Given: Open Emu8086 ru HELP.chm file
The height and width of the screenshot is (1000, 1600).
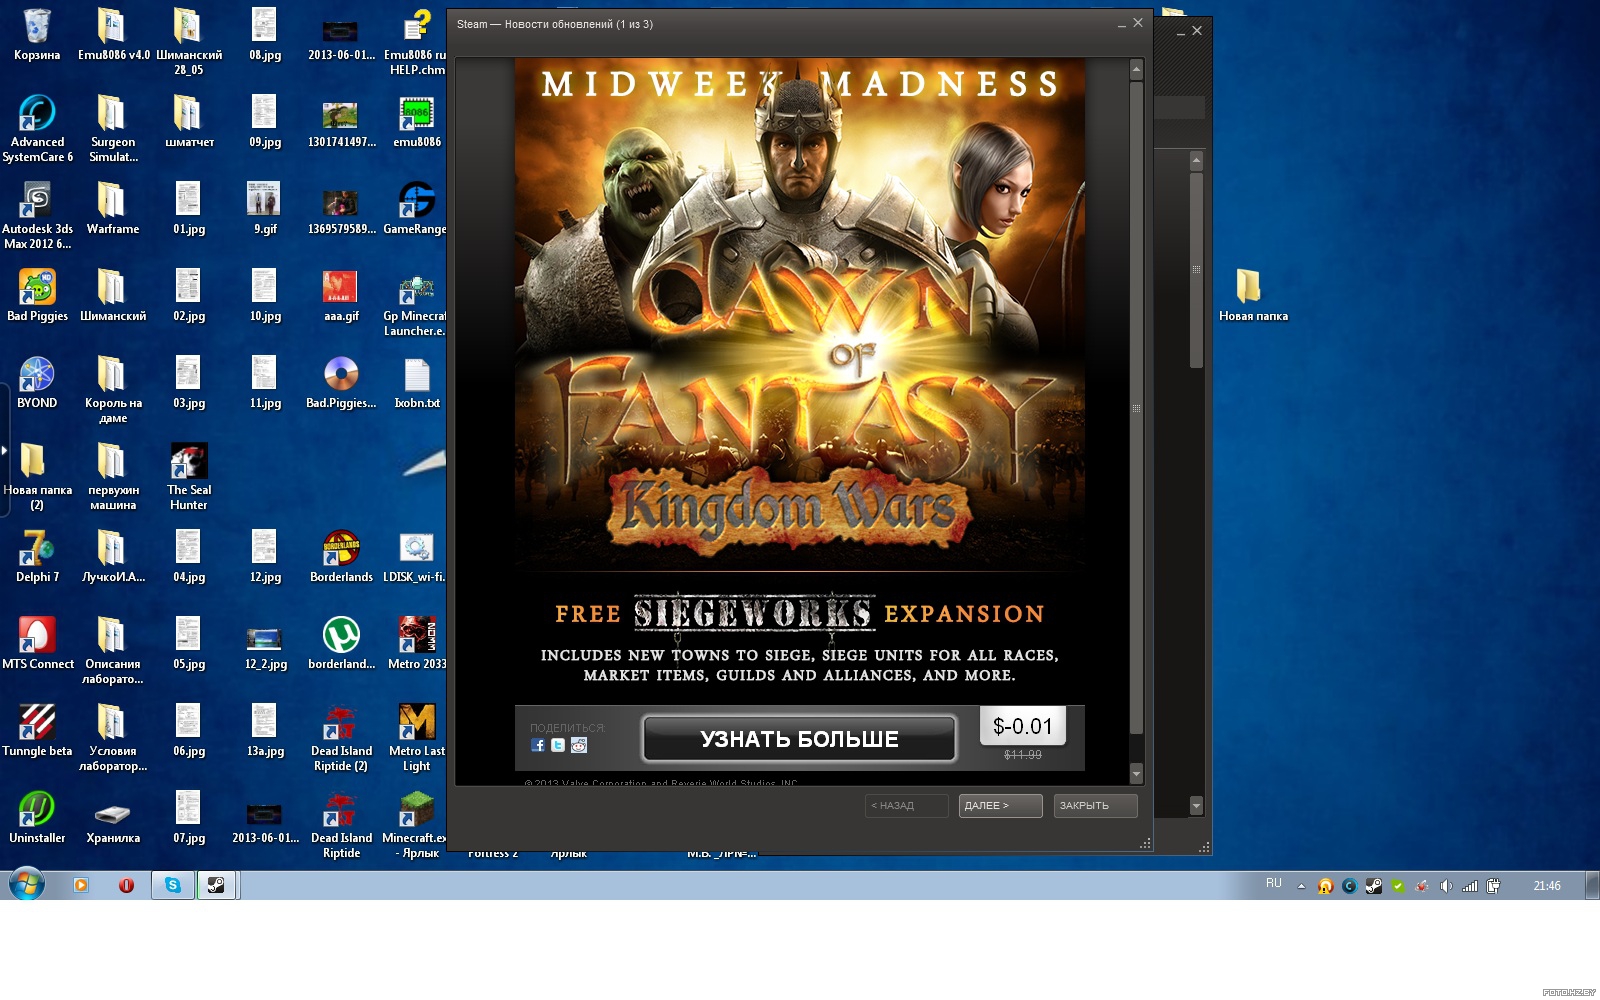Looking at the screenshot, I should tap(417, 42).
